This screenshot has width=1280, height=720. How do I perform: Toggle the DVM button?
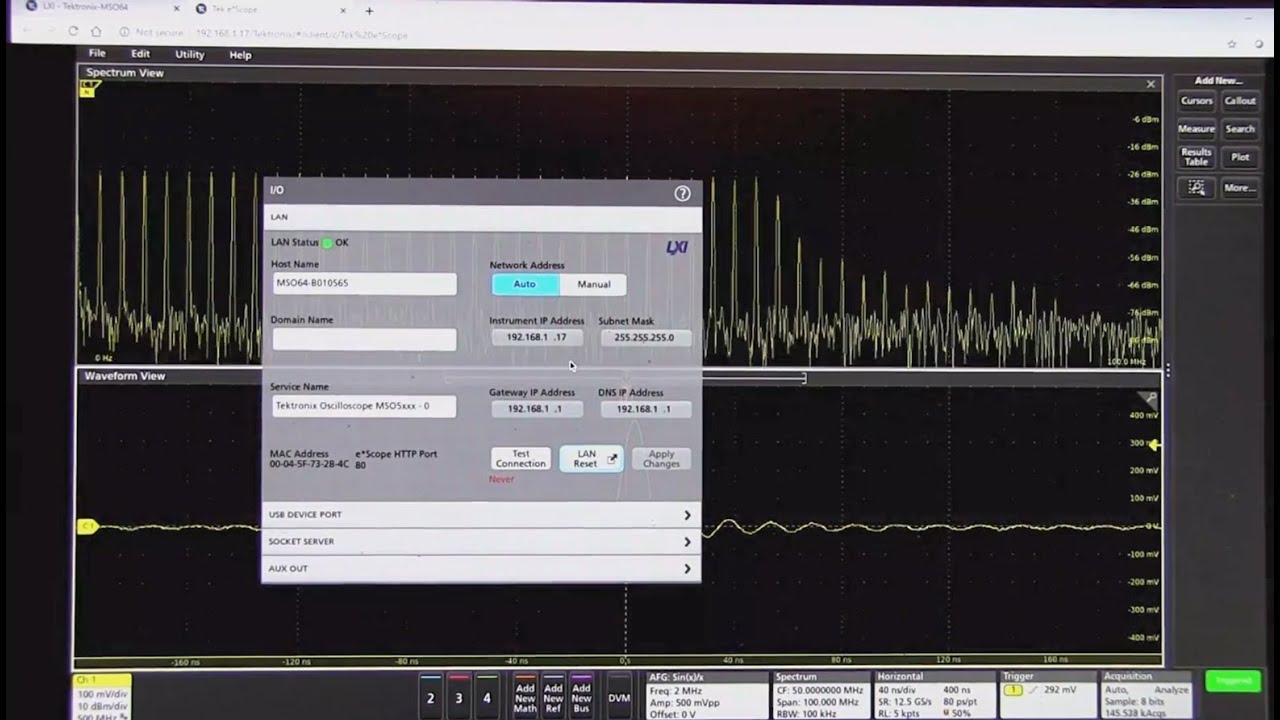619,697
